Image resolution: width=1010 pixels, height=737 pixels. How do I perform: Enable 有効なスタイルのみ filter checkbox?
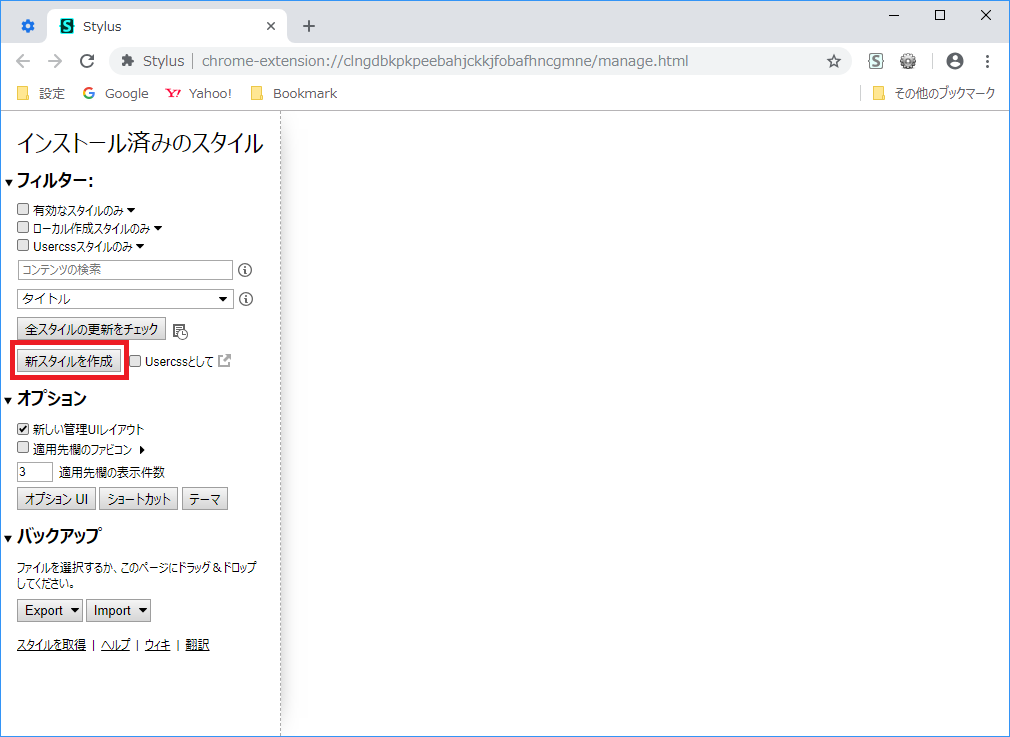coord(23,210)
